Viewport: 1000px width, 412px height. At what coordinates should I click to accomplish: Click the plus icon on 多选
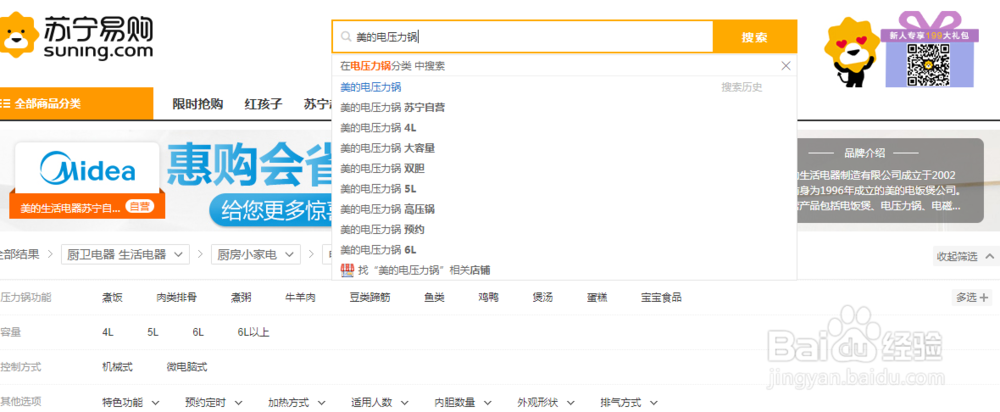[x=983, y=297]
